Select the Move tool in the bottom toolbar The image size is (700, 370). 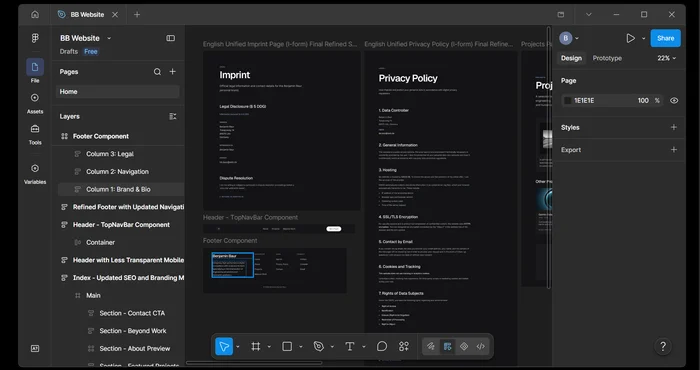point(224,346)
